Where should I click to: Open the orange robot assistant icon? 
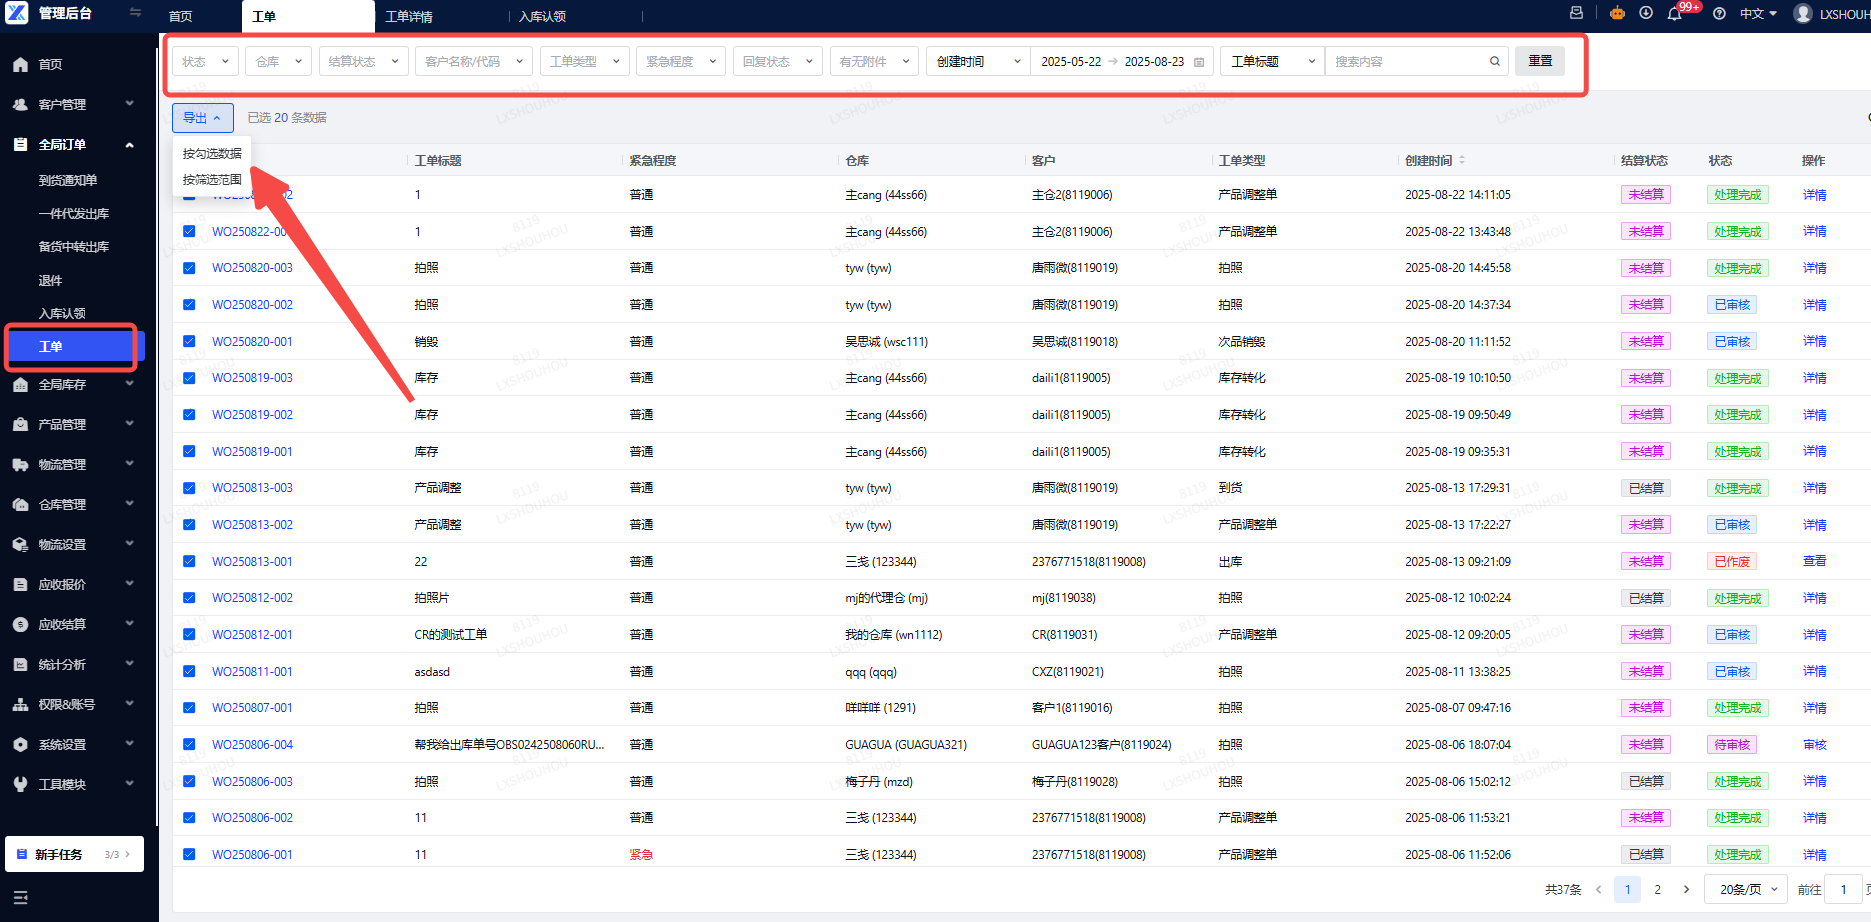coord(1617,13)
